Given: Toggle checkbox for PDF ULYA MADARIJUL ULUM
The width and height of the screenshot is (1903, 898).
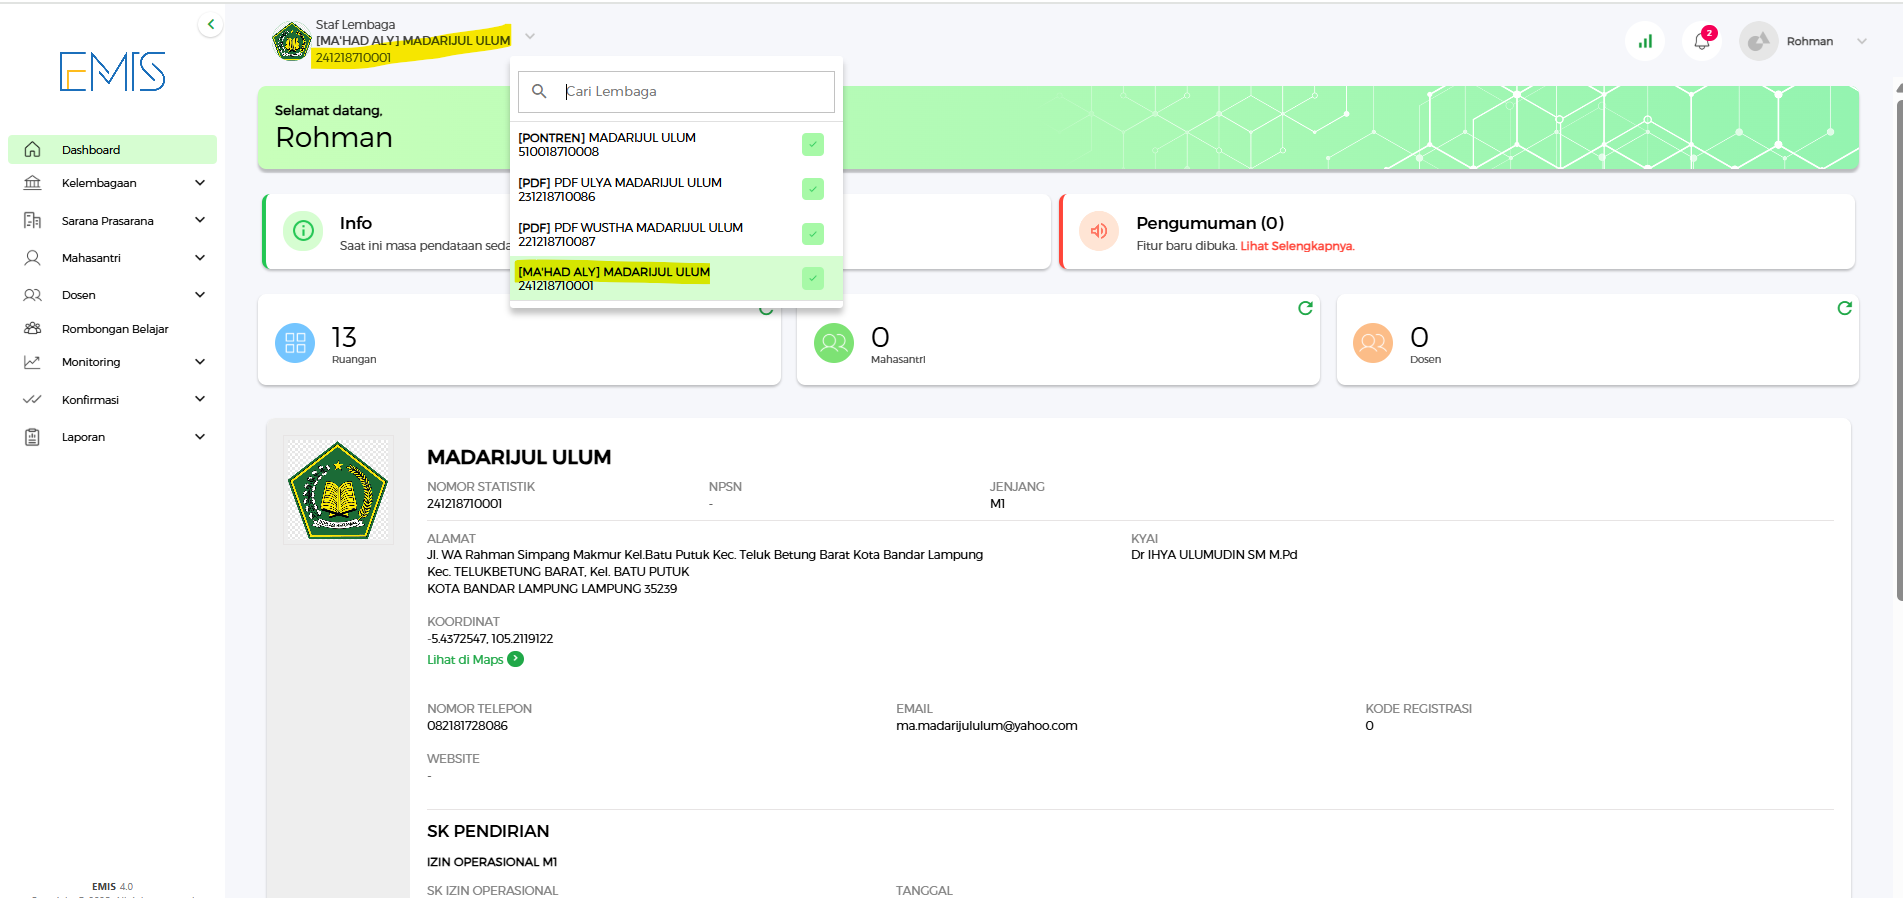Looking at the screenshot, I should (x=813, y=189).
